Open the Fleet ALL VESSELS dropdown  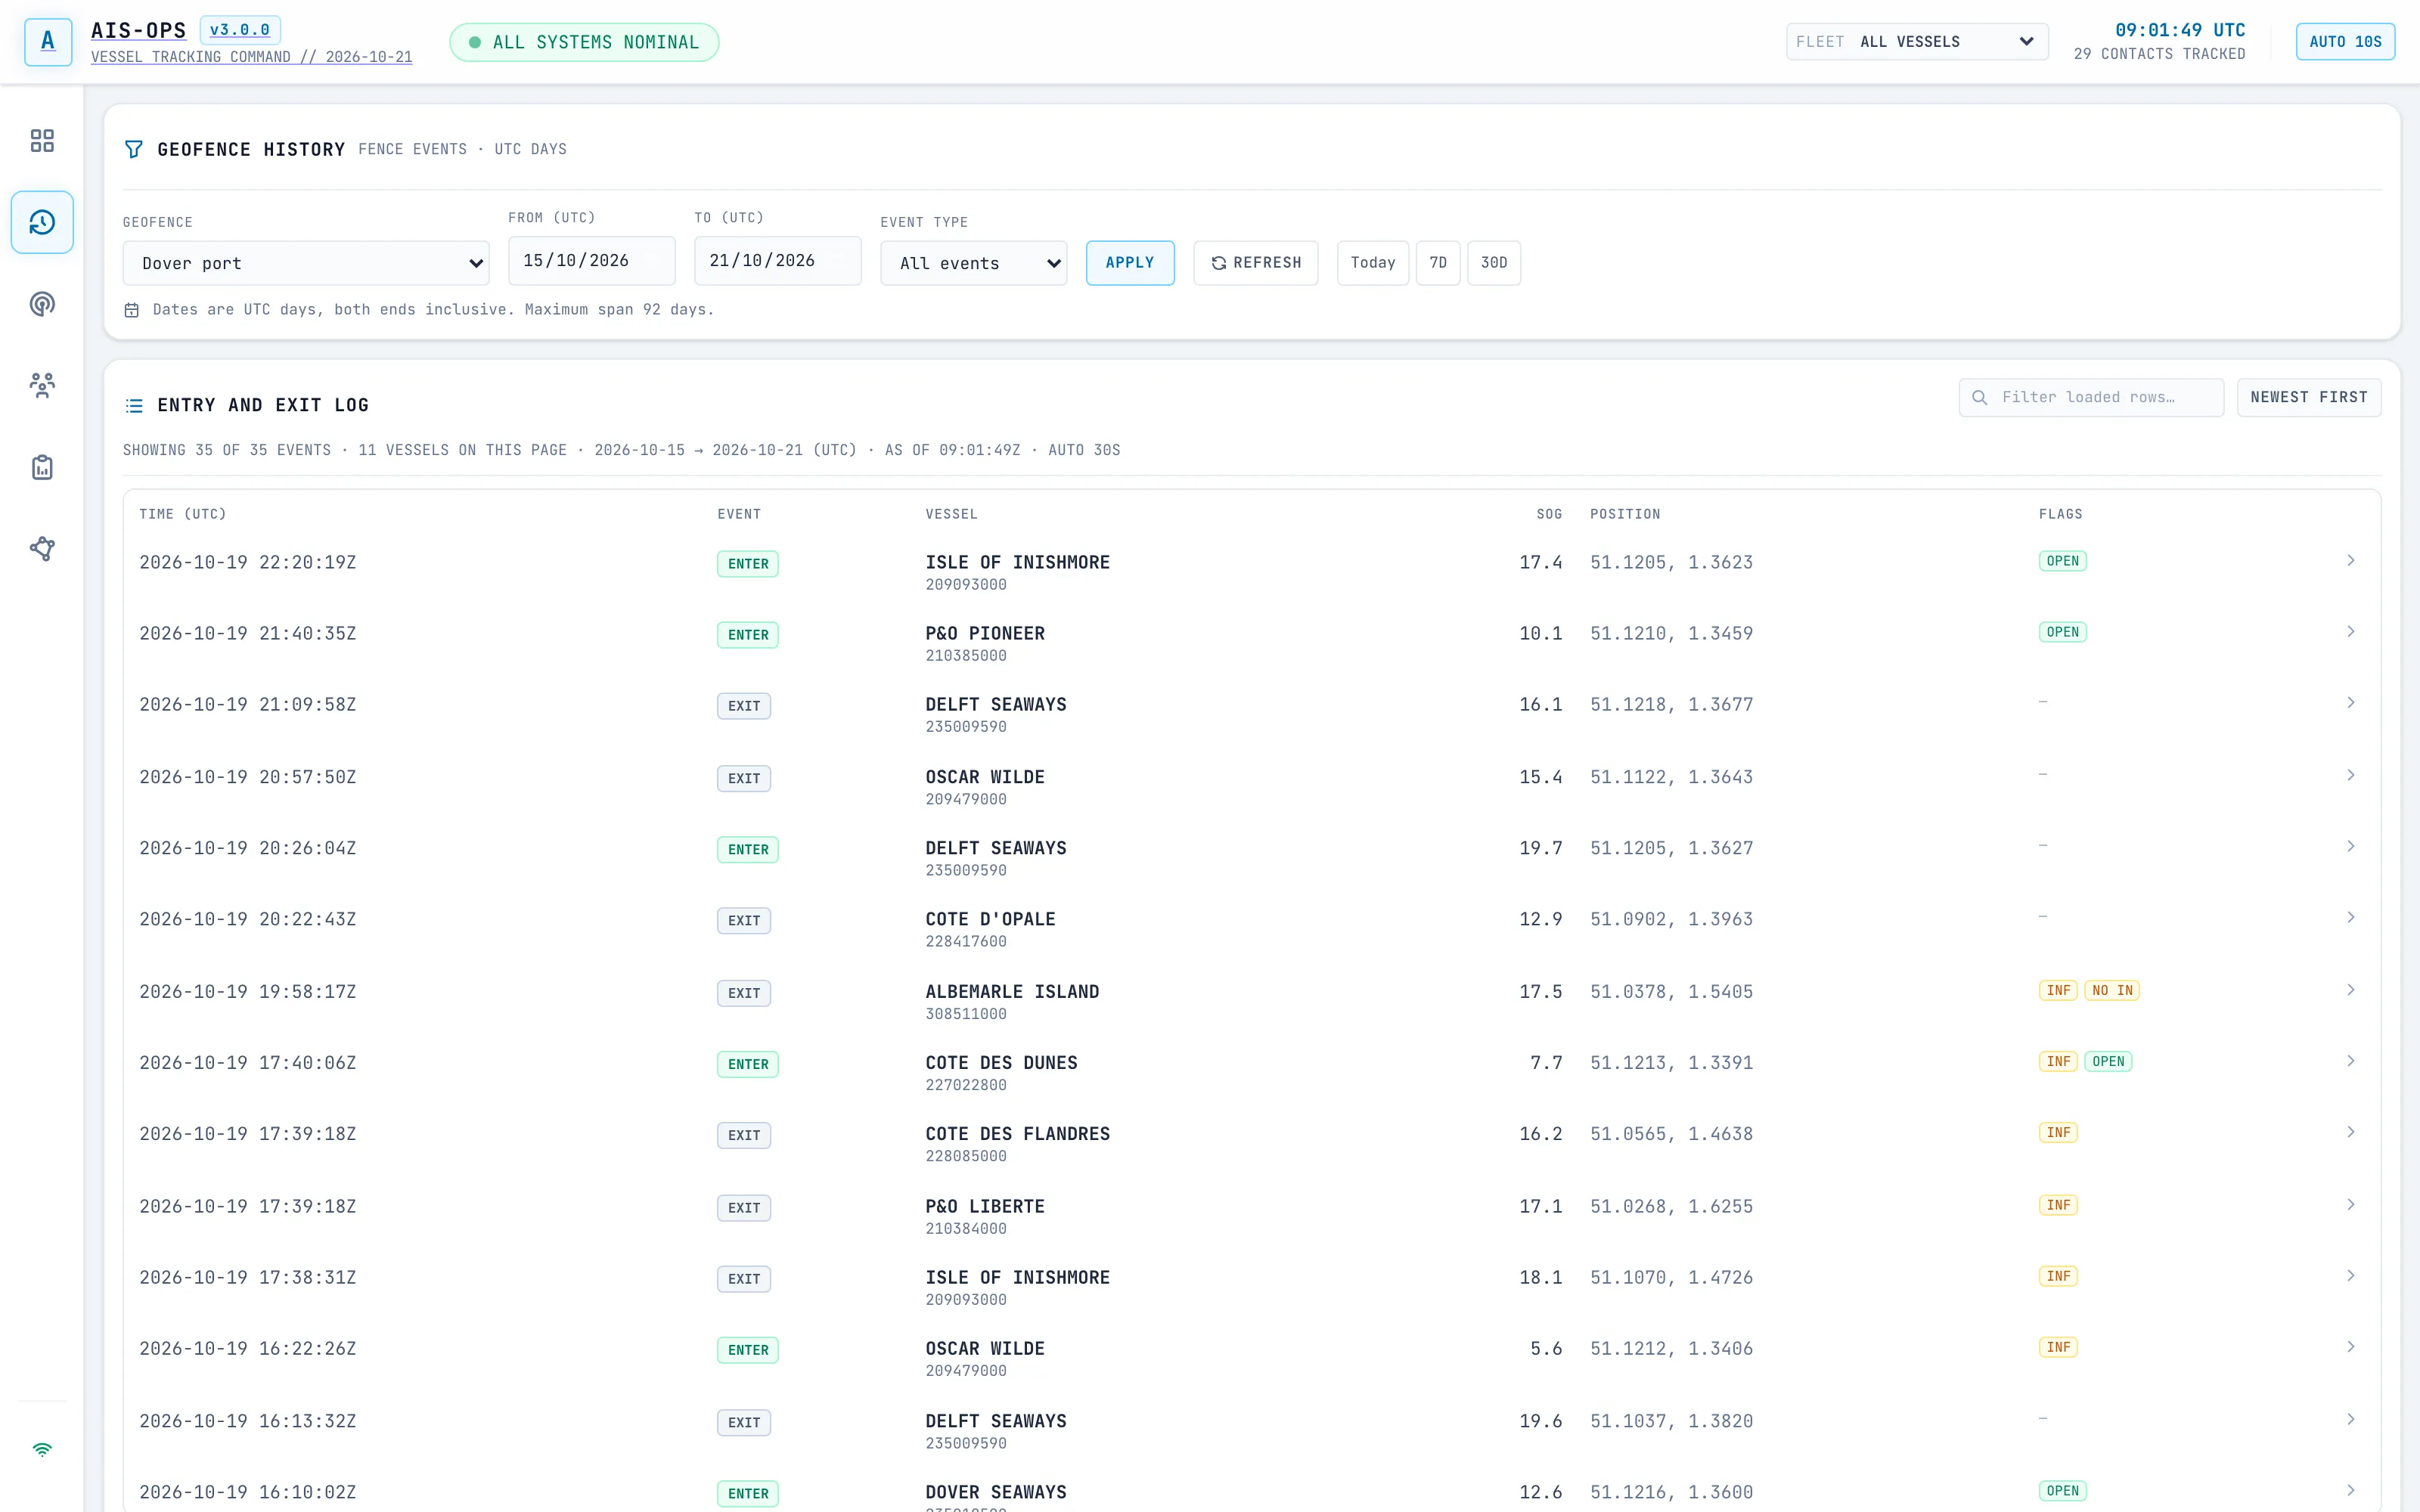[1917, 42]
